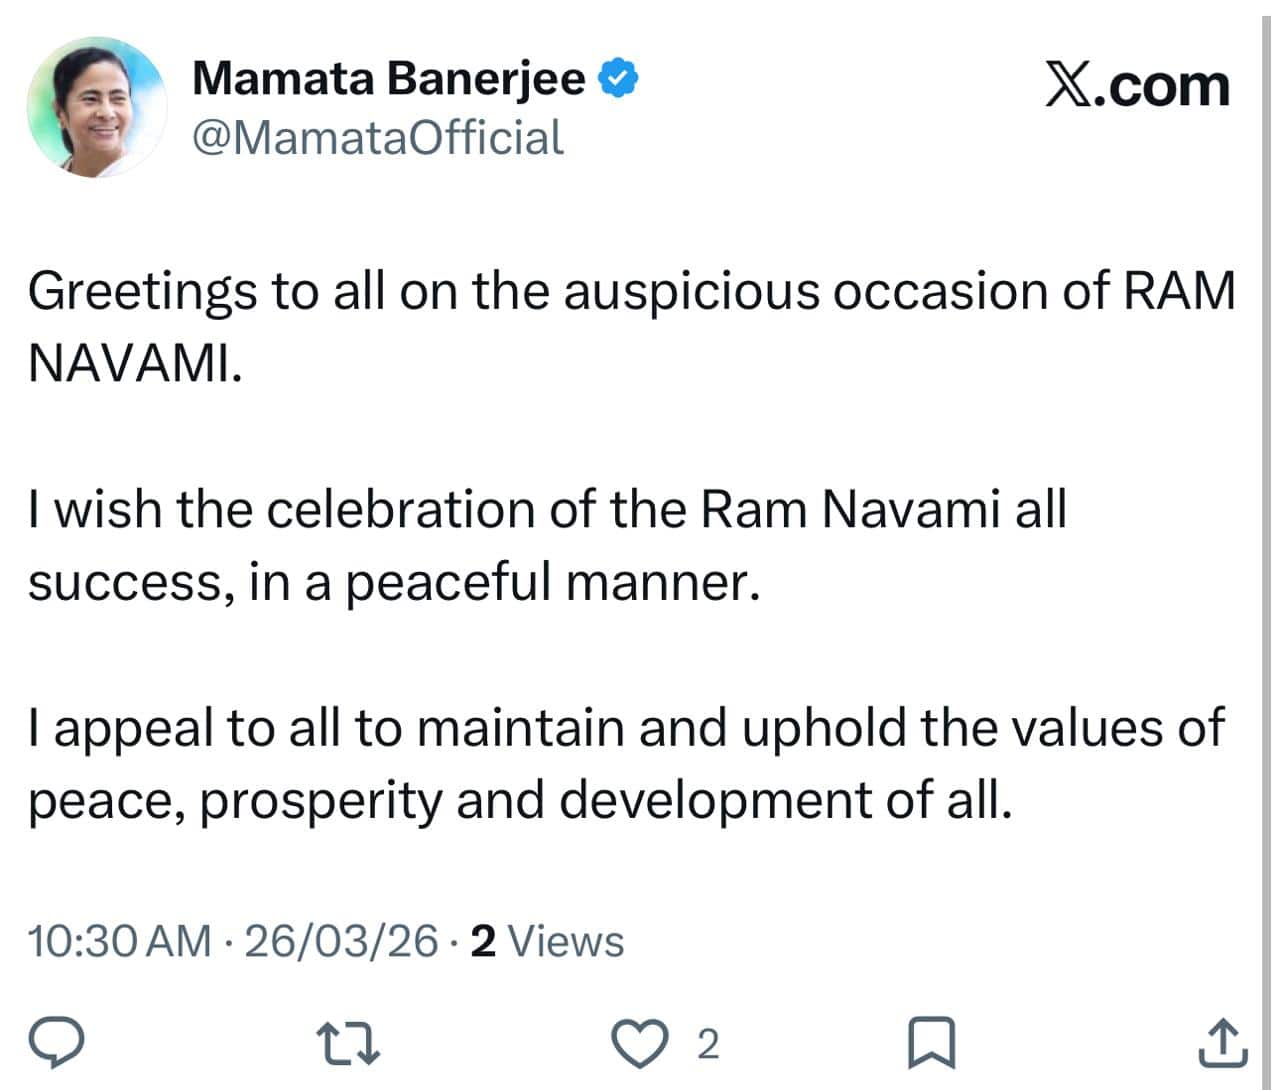Screen dimensions: 1280x1090
Task: Click the Mamata Banerjee display name
Action: click(388, 78)
